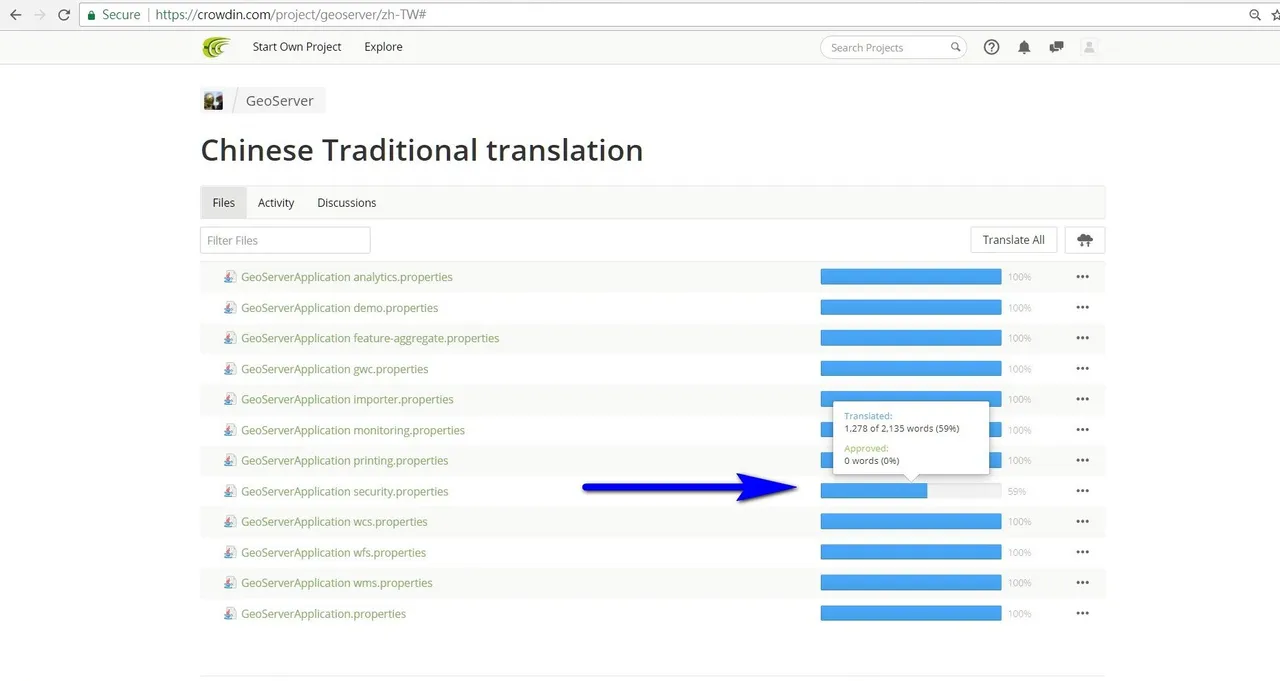Open the Explore menu item
This screenshot has width=1280, height=681.
383,47
